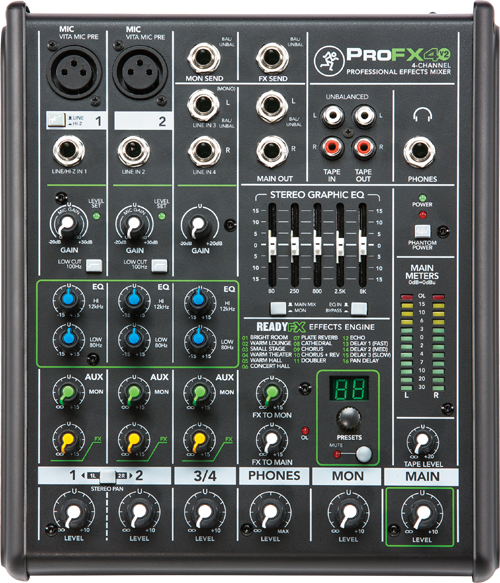The image size is (500, 583).
Task: Click the 80 Hz graphic EQ fader
Action: [x=272, y=245]
